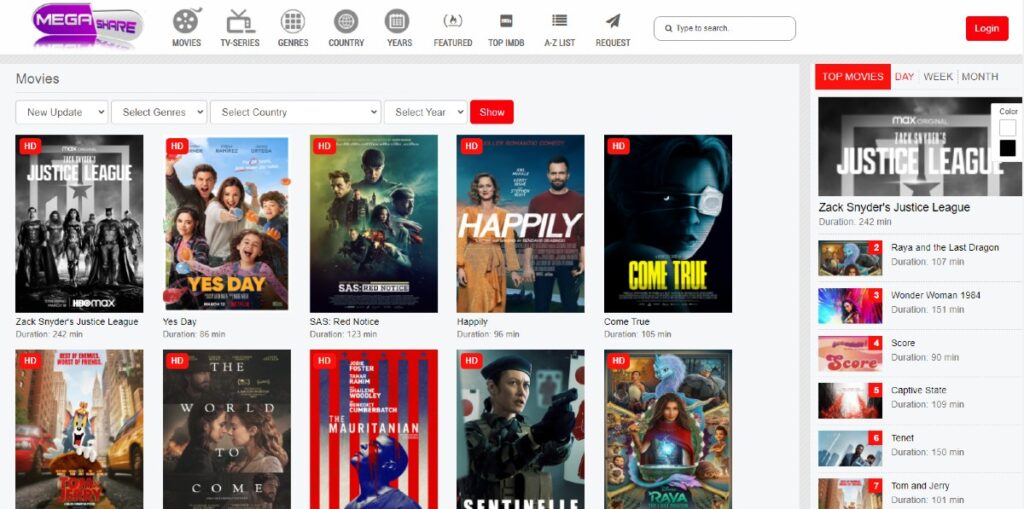Click the Type to search field
The height and width of the screenshot is (509, 1024).
click(x=725, y=29)
